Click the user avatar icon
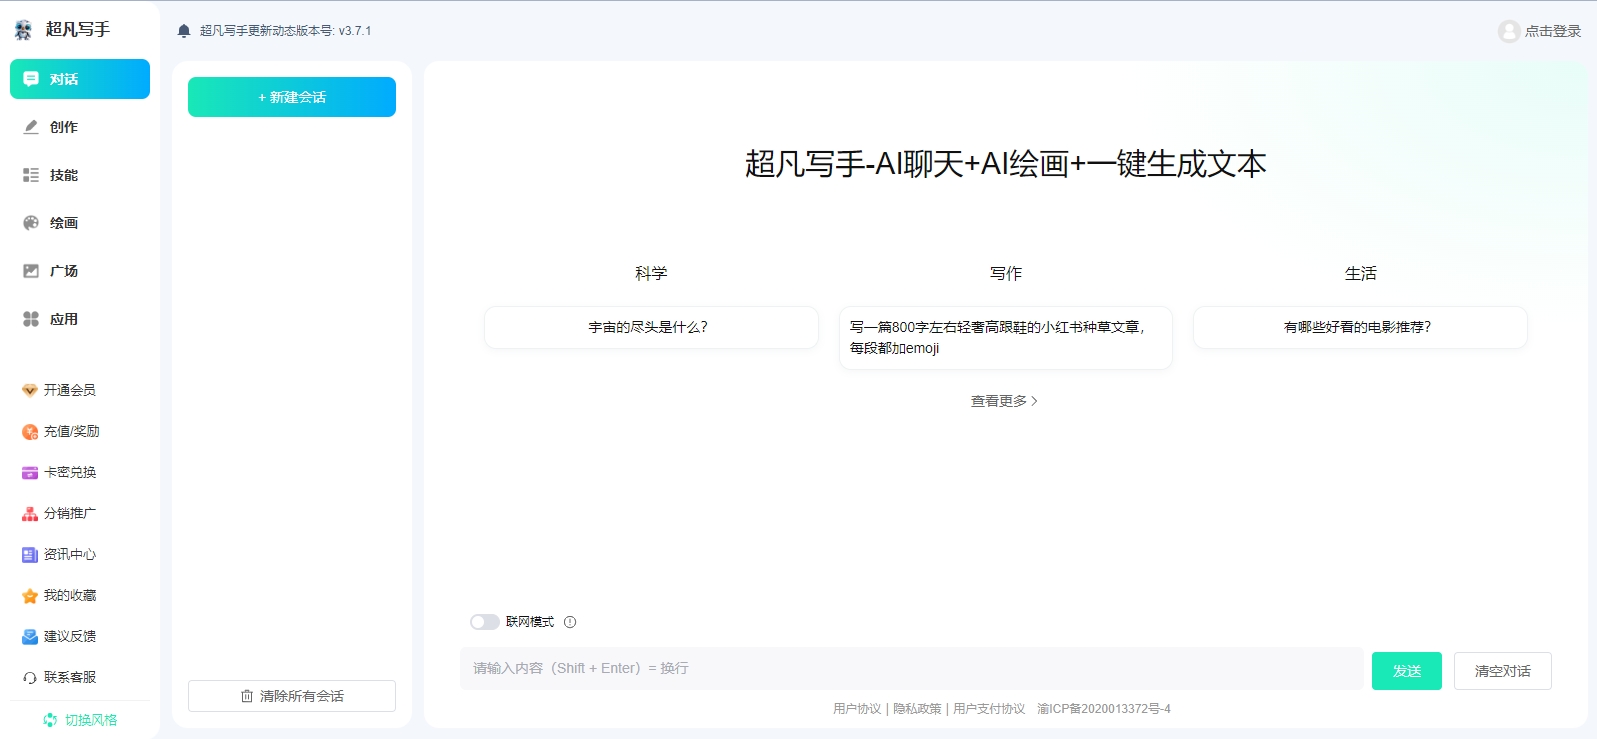 pyautogui.click(x=1509, y=31)
